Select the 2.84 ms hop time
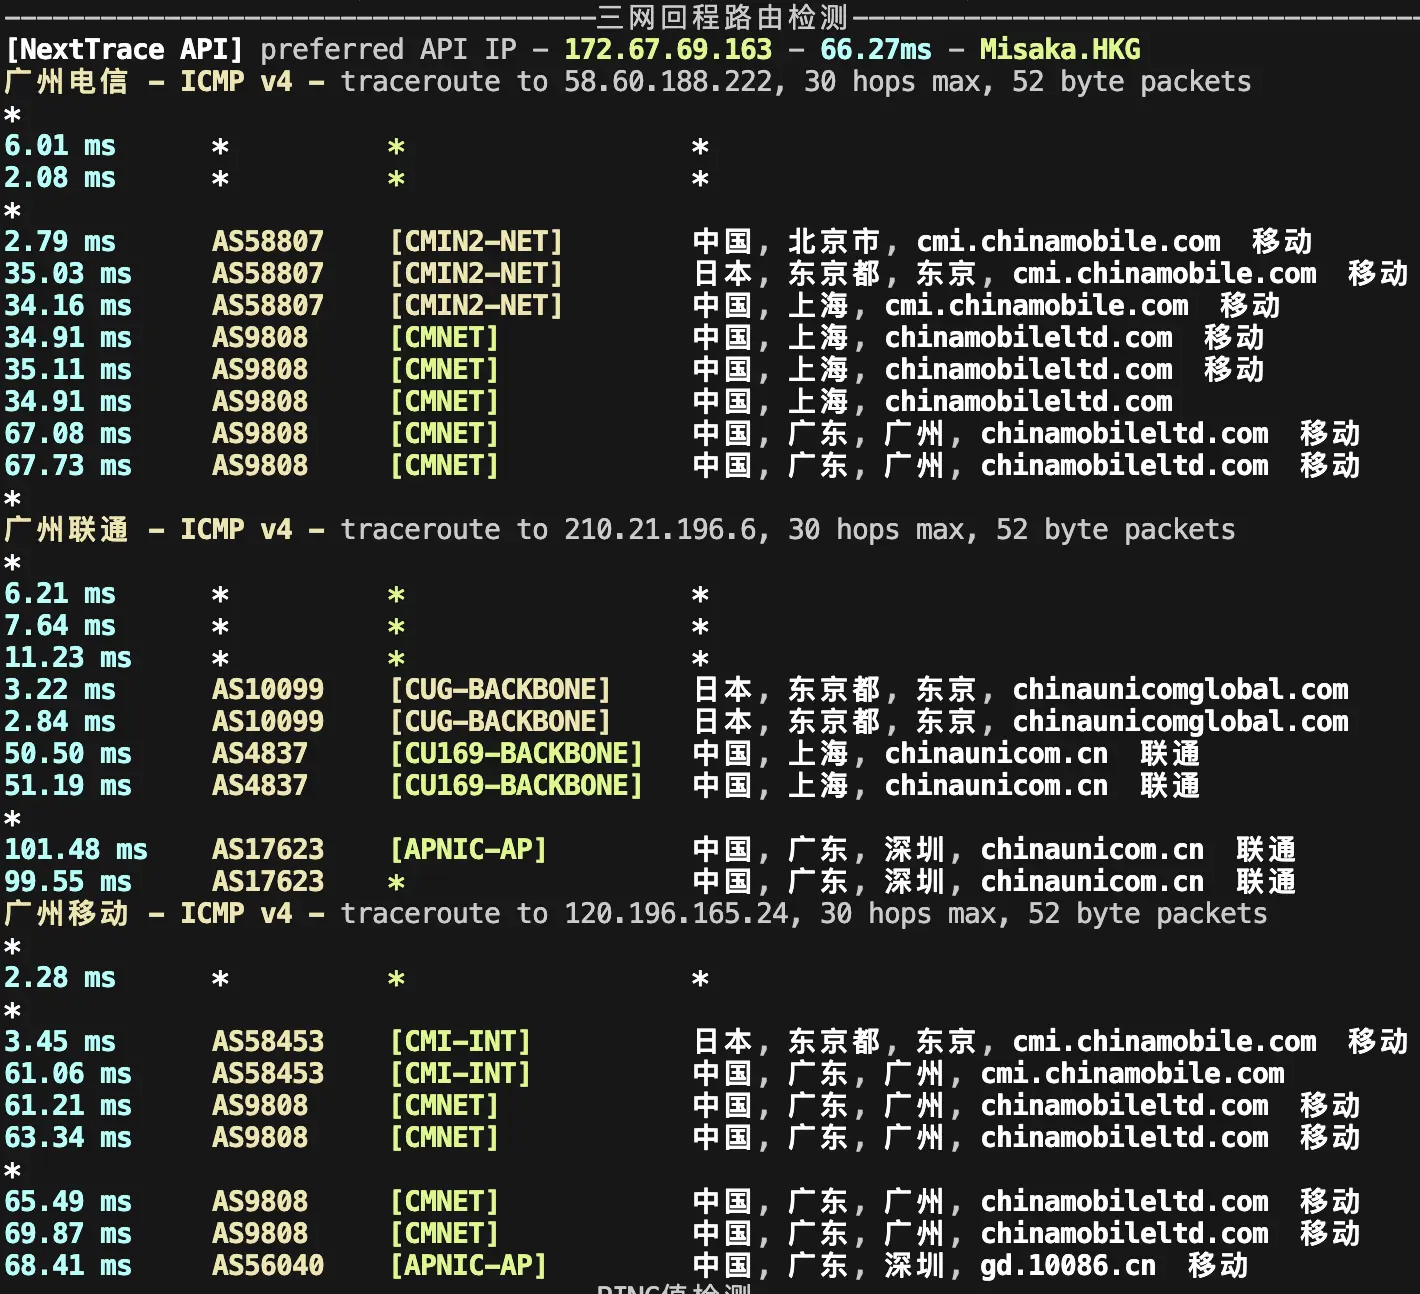This screenshot has width=1420, height=1294. (60, 721)
